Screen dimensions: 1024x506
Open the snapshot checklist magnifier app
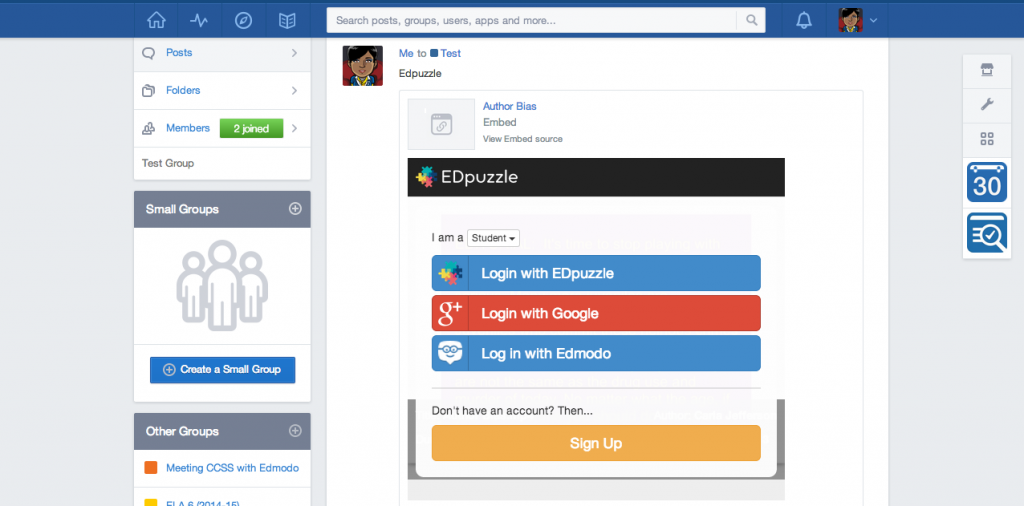click(x=987, y=232)
